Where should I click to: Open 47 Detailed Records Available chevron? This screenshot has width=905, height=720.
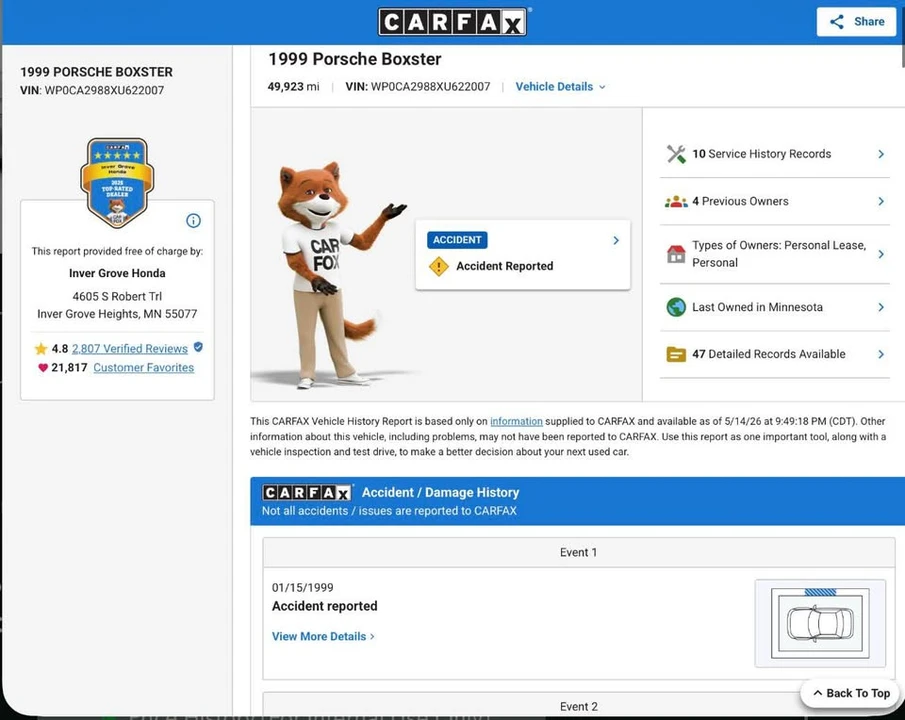[881, 354]
